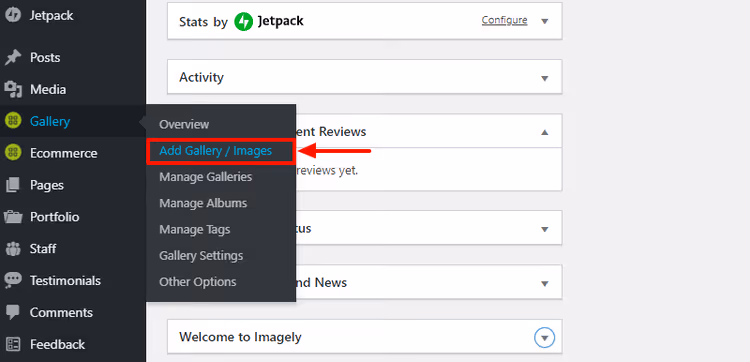Viewport: 750px width, 362px height.
Task: Expand the widget below Recent Reviews
Action: pyautogui.click(x=544, y=229)
